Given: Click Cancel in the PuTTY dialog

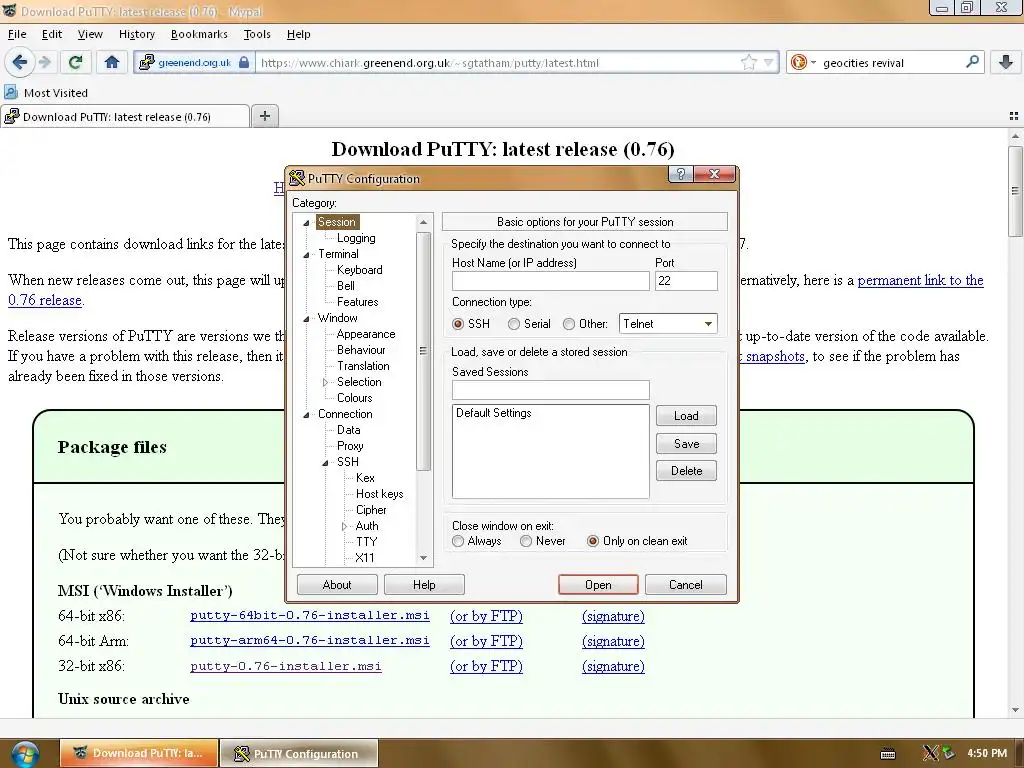Looking at the screenshot, I should [686, 584].
